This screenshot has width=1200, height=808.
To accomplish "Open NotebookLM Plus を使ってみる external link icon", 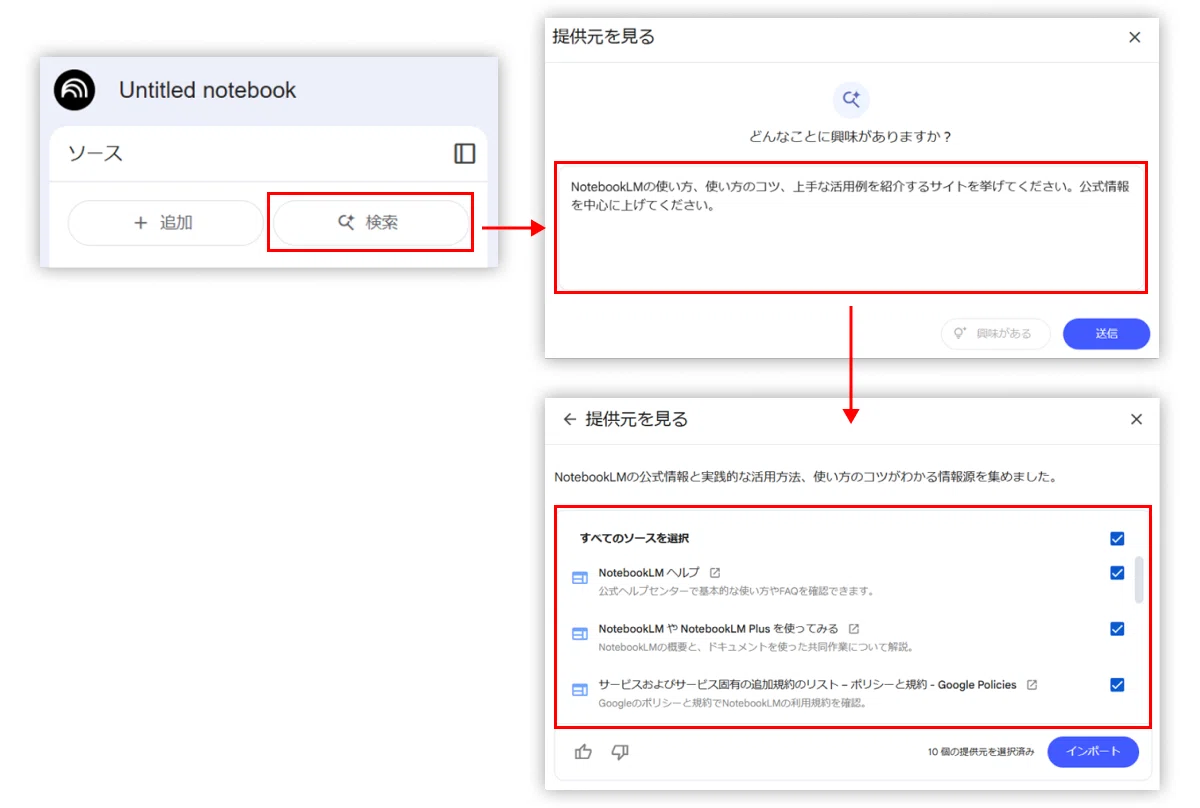I will [853, 629].
